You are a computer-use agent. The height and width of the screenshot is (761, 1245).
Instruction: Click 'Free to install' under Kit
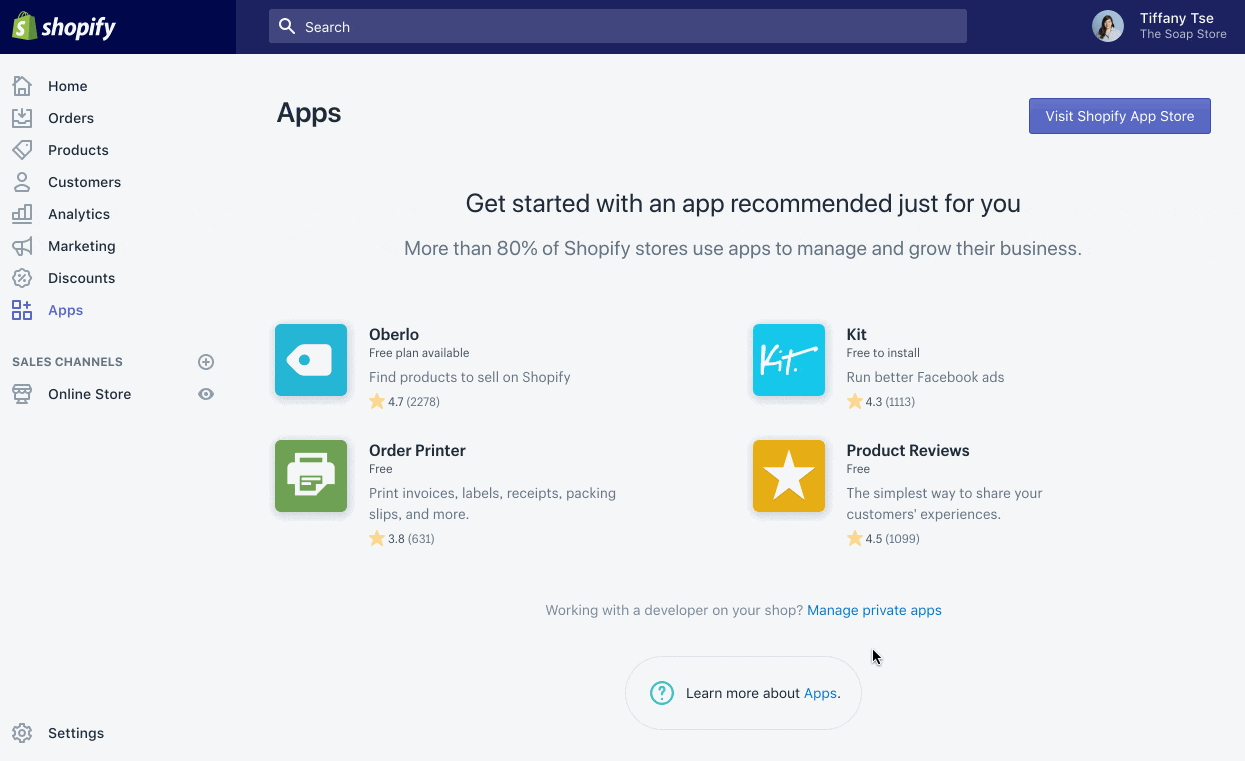point(883,353)
